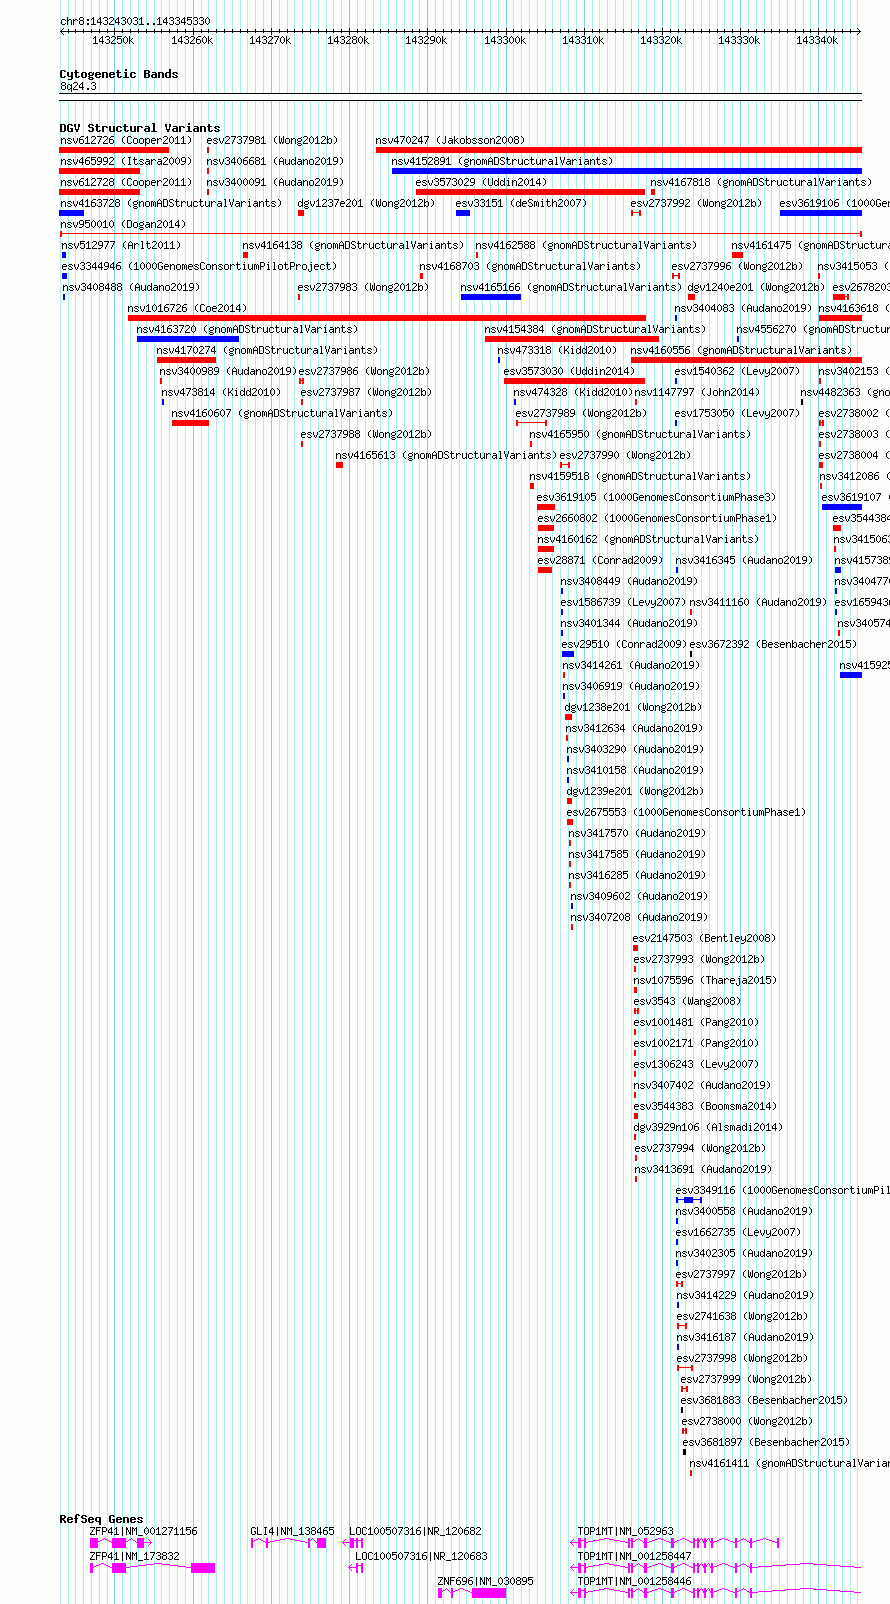Click variant label esv3573030 (Uddin2014)
Viewport: 890px width, 1604px height.
pos(569,371)
